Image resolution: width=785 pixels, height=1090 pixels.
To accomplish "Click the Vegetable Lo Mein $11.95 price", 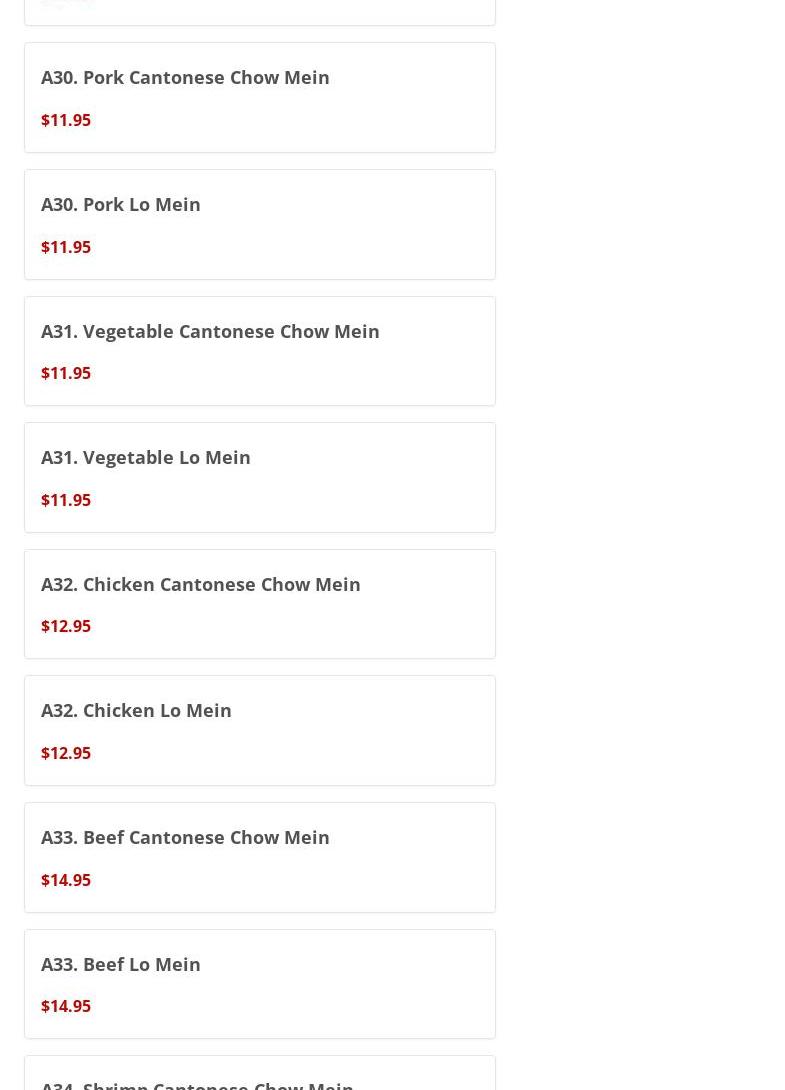I will pos(66,500).
